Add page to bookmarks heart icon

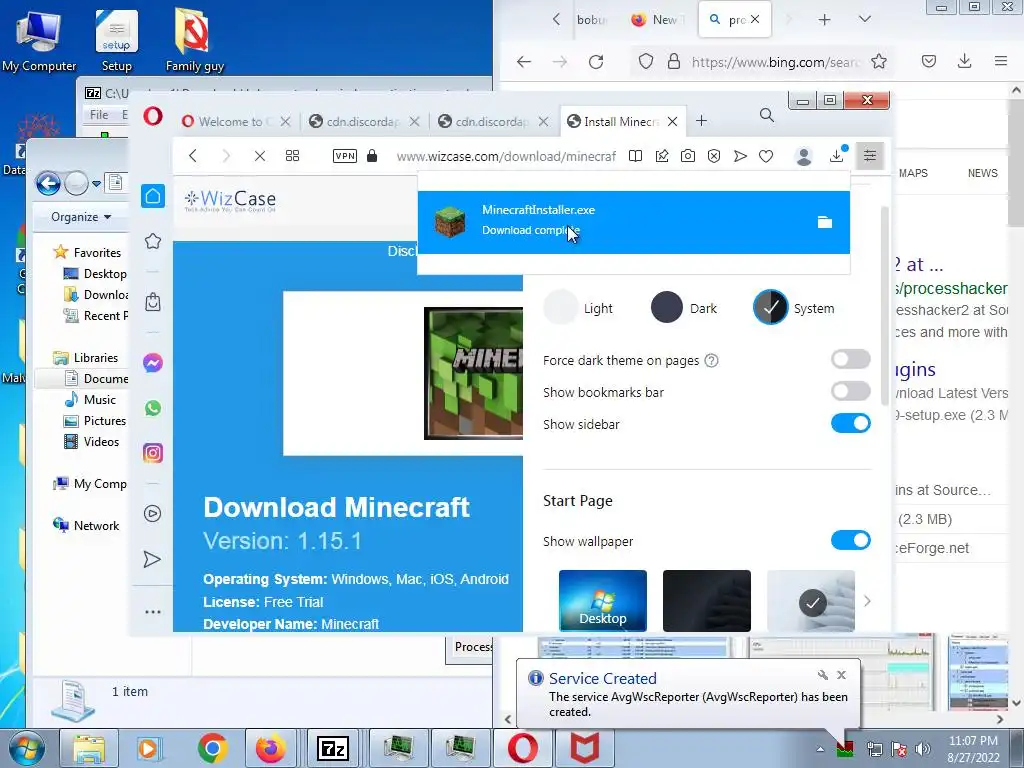pos(766,156)
